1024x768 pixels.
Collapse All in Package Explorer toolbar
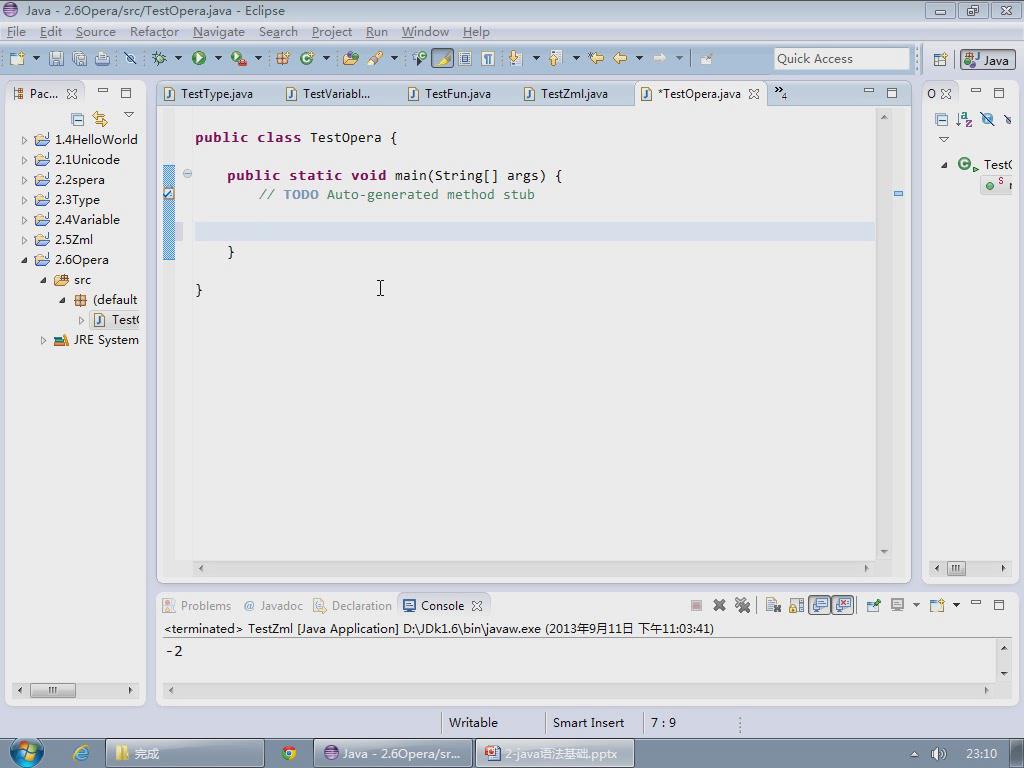[x=77, y=119]
